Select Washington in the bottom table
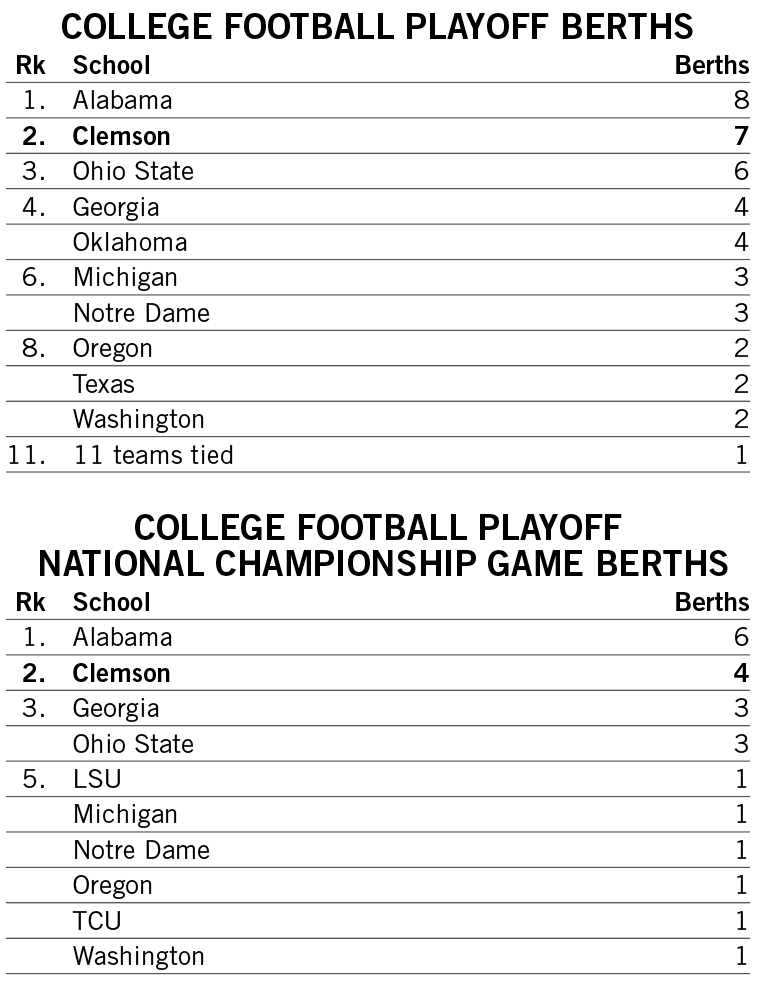The width and height of the screenshot is (764, 988). [138, 956]
